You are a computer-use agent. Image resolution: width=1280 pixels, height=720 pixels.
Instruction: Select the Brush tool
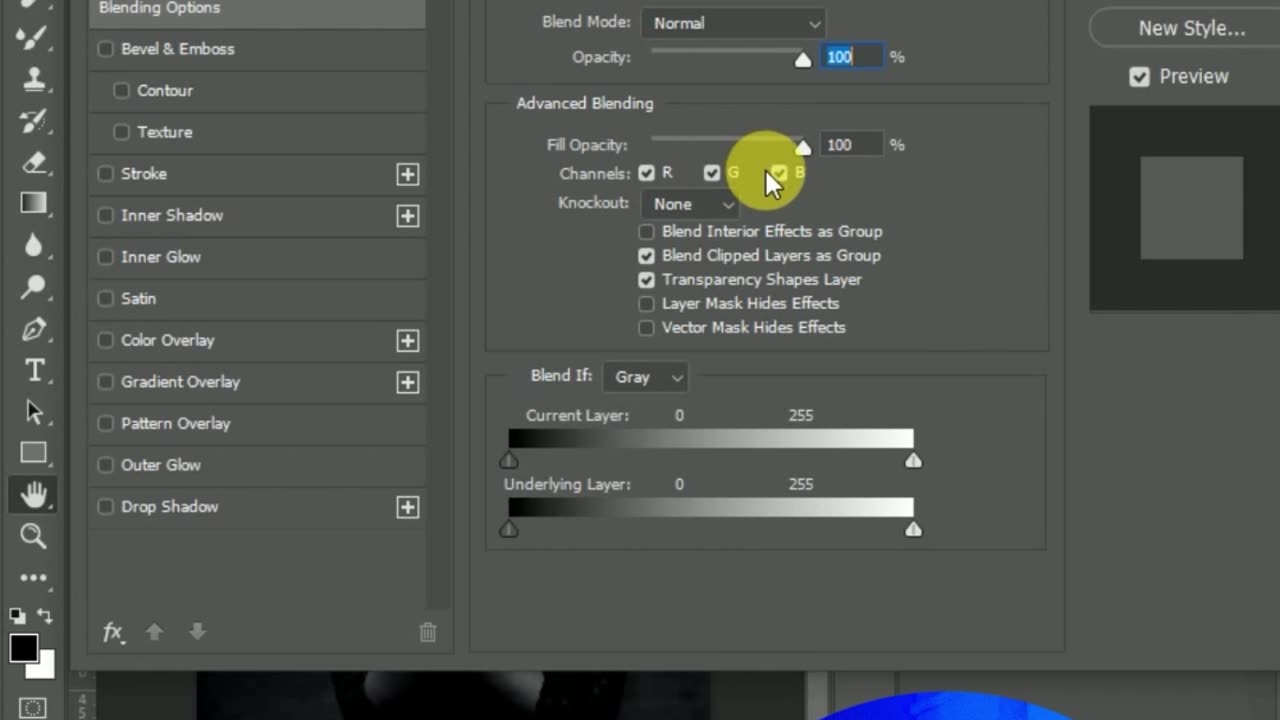point(33,38)
